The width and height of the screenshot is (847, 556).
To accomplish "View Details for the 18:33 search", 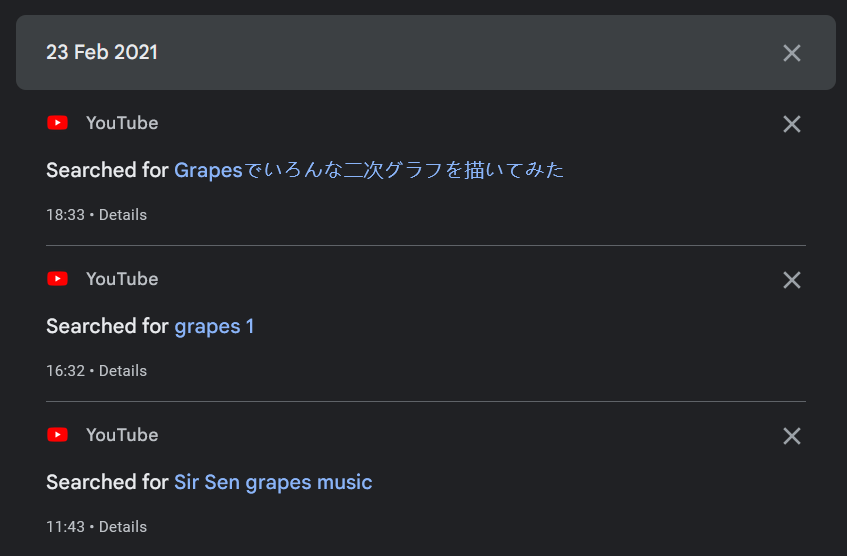I will tap(123, 215).
